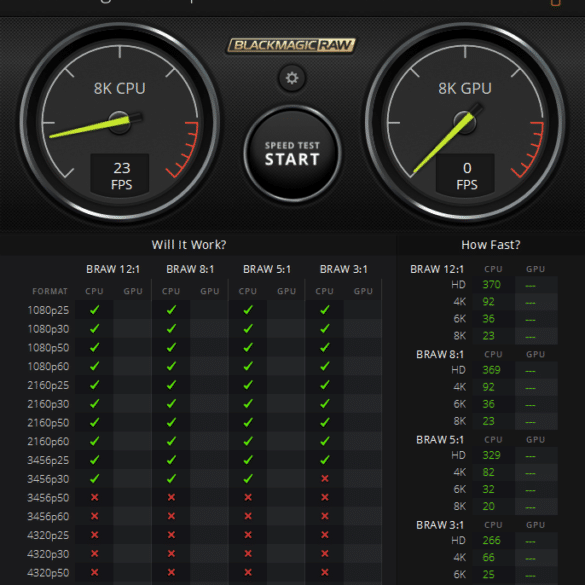This screenshot has height=585, width=585.
Task: Click the BRAW 5:1 HD CPU value 329
Action: tap(491, 456)
